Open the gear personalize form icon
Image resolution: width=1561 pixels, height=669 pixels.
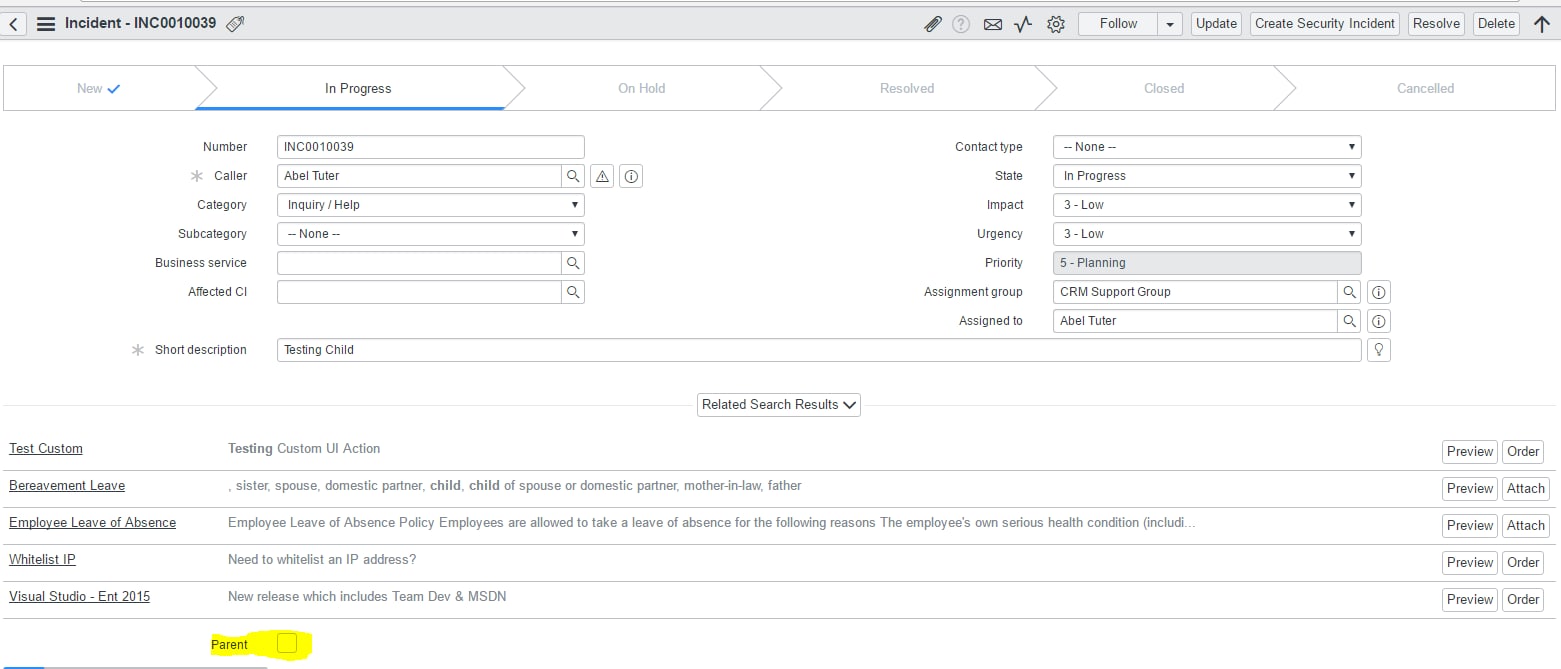tap(1056, 24)
